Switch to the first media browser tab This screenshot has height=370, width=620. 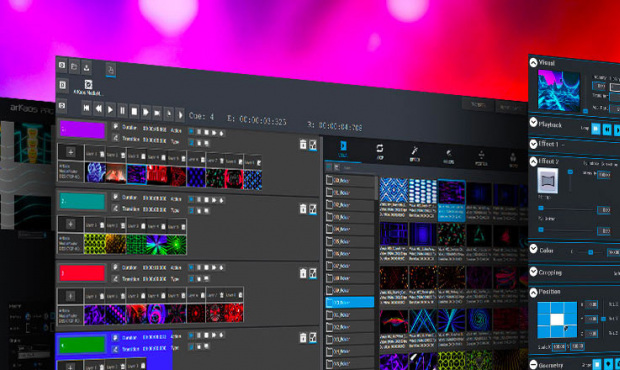(343, 149)
